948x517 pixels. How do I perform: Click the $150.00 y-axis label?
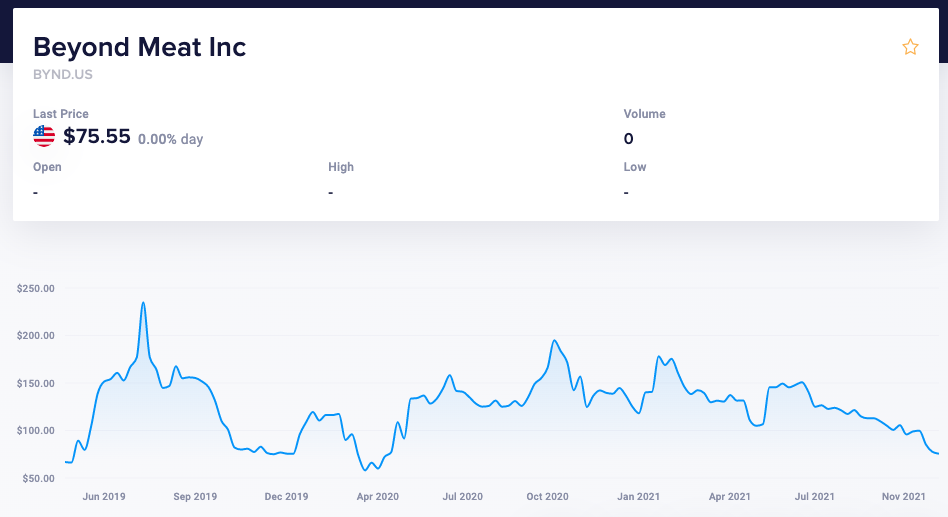click(x=36, y=383)
